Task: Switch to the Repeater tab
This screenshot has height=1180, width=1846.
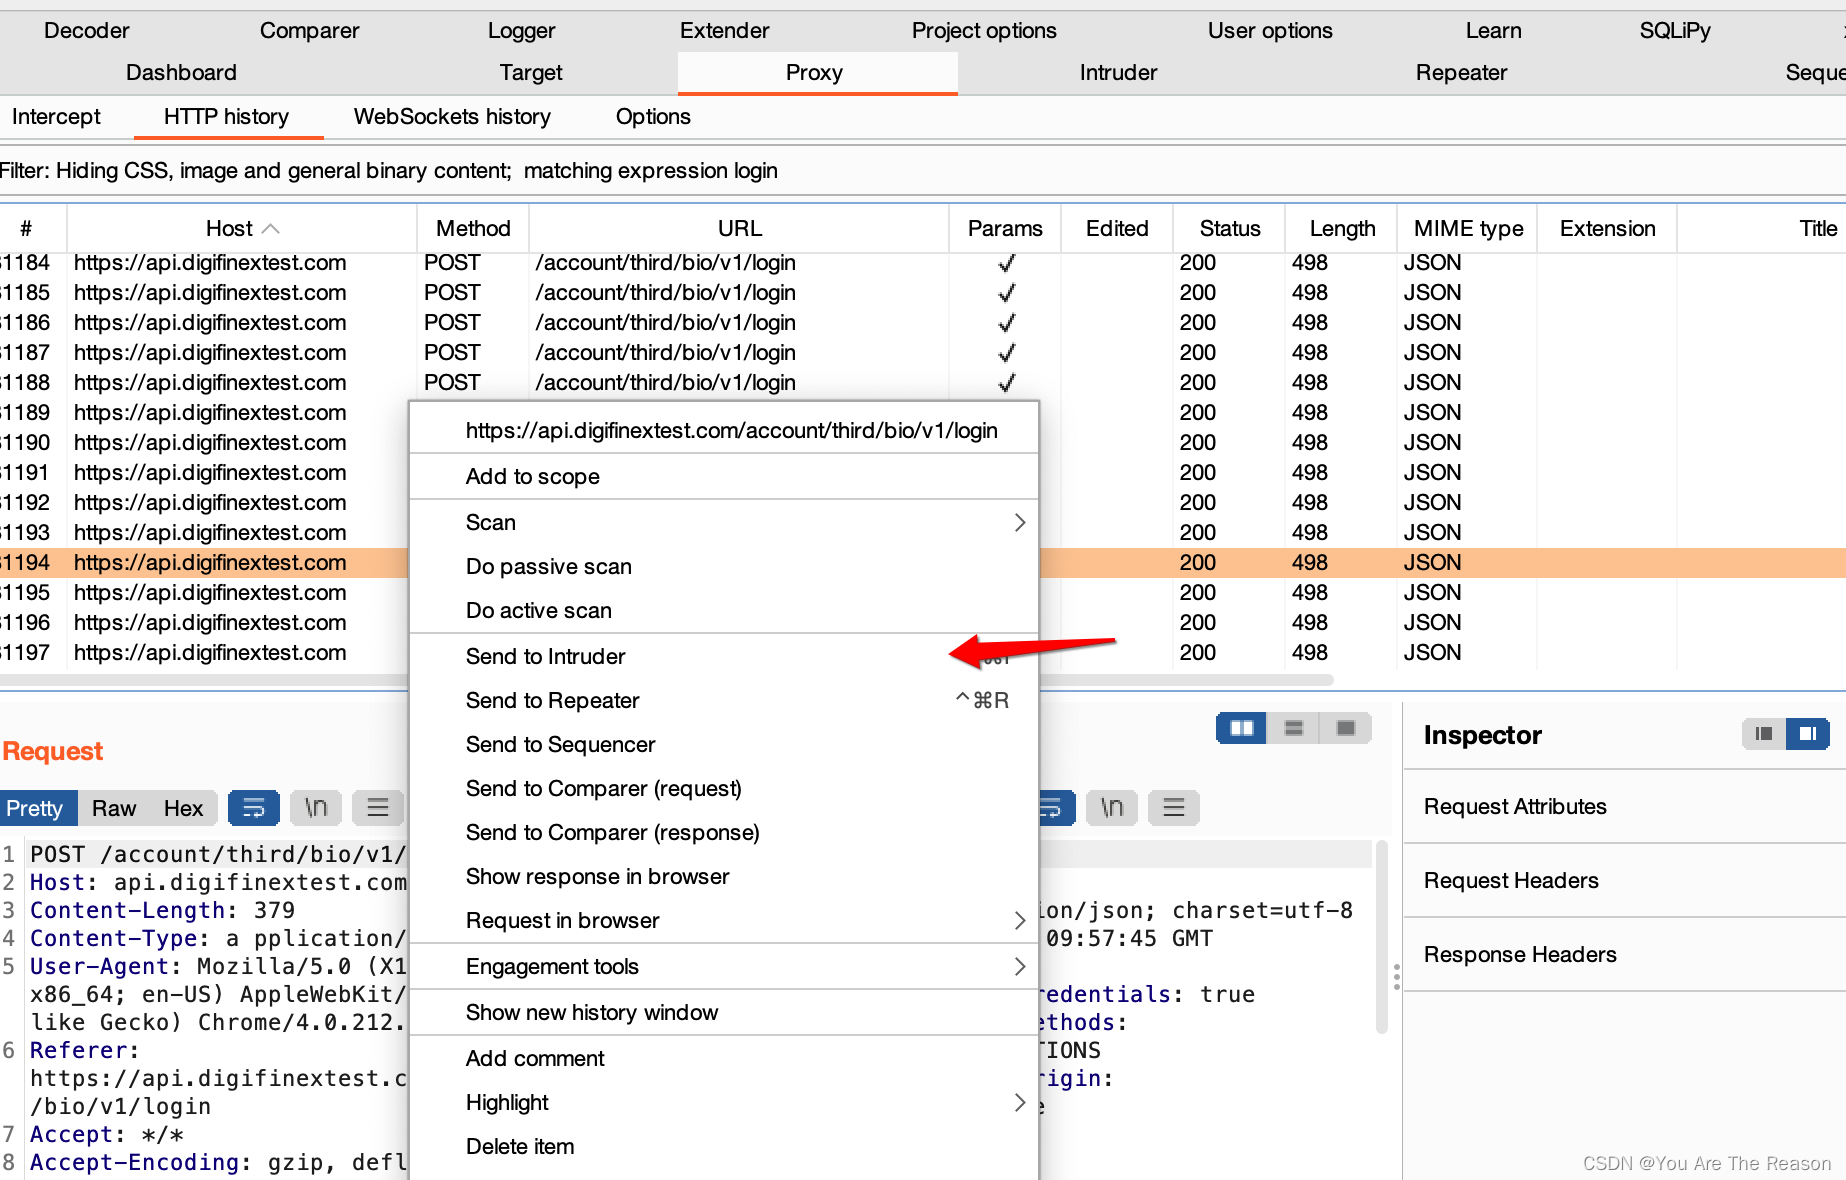Action: coord(1461,73)
